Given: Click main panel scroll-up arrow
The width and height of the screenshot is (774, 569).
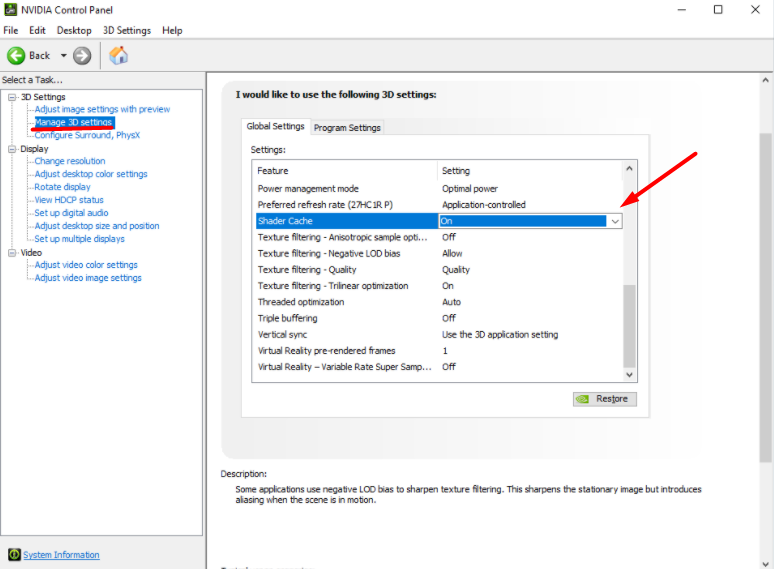Looking at the screenshot, I should [766, 80].
